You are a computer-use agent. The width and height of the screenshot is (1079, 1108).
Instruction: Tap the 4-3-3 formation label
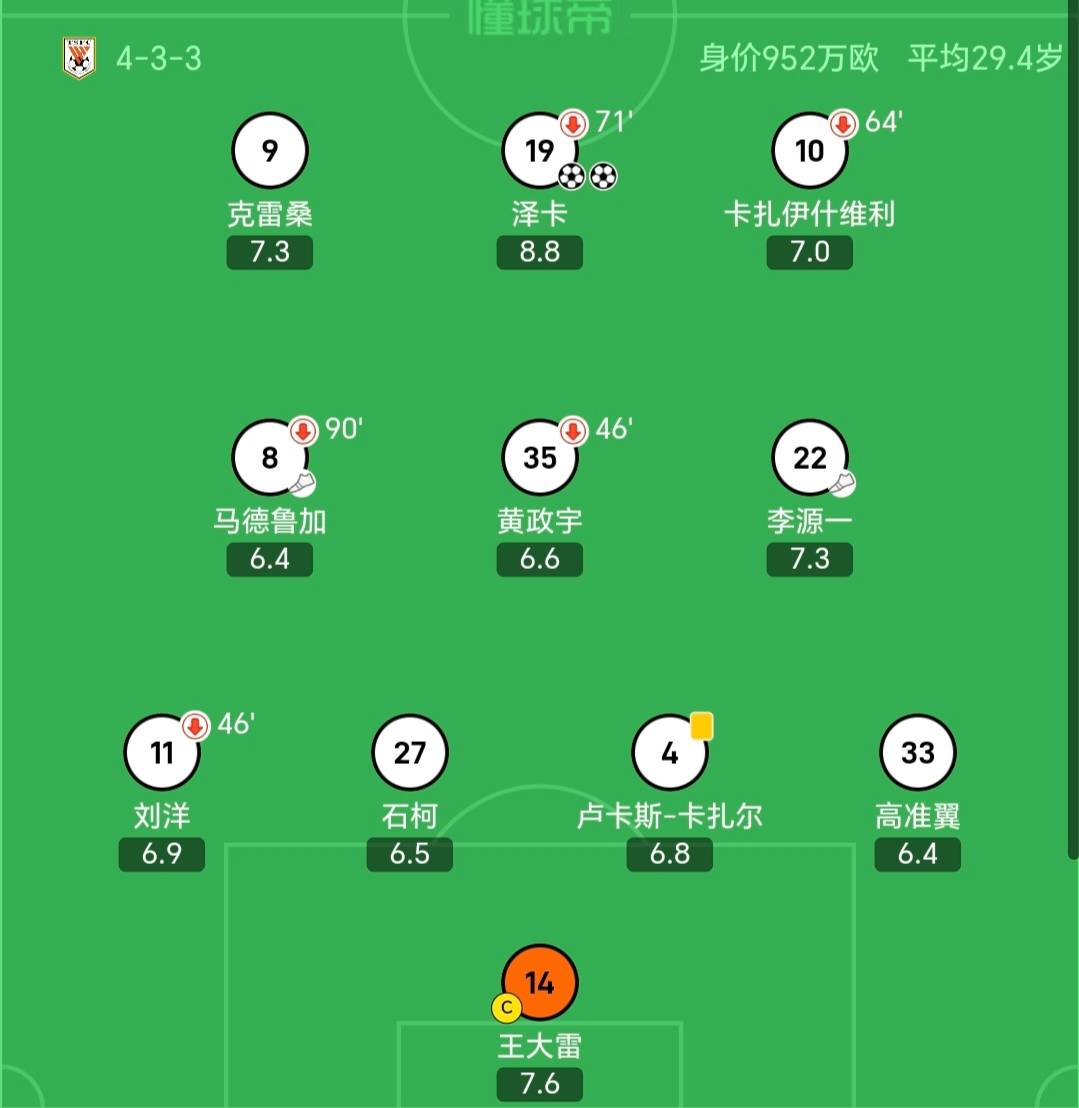[159, 58]
